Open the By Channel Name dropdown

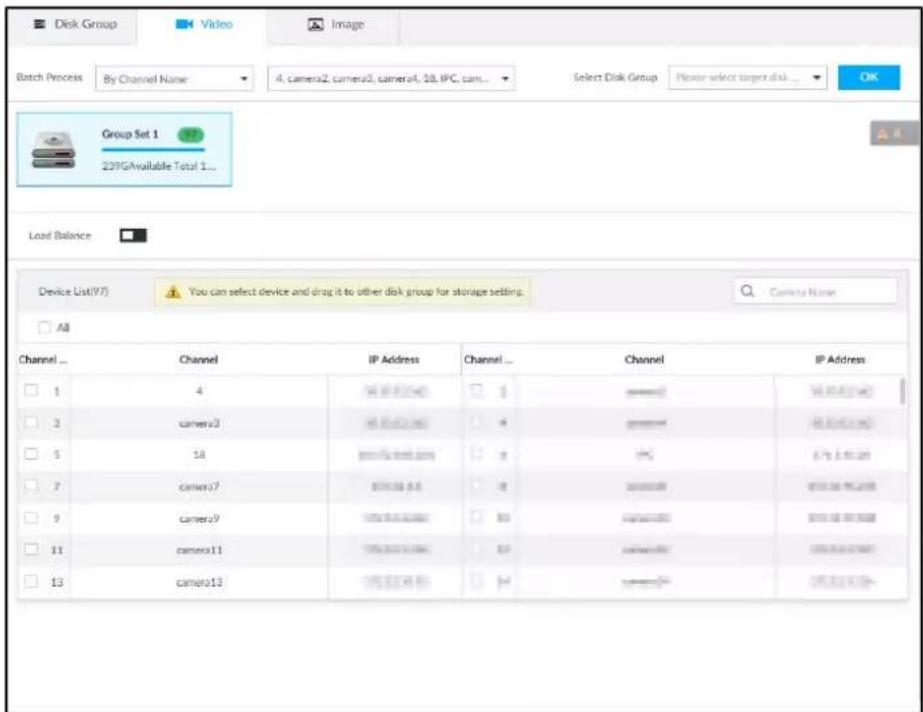point(174,79)
